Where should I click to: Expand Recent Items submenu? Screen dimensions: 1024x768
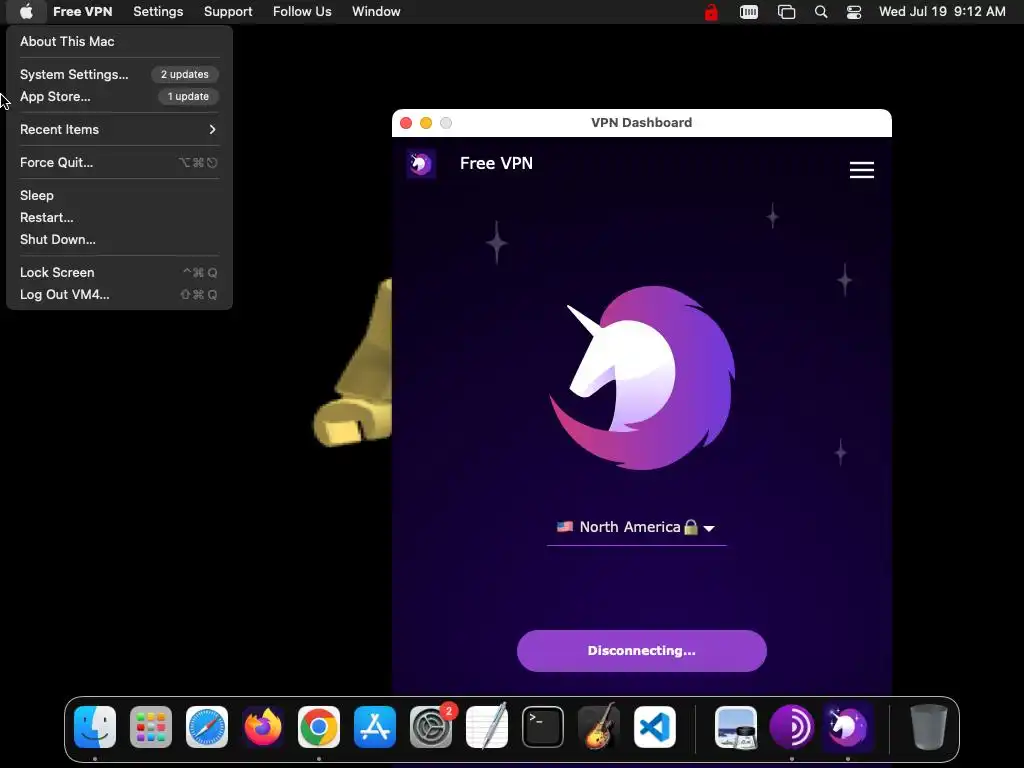click(x=120, y=129)
